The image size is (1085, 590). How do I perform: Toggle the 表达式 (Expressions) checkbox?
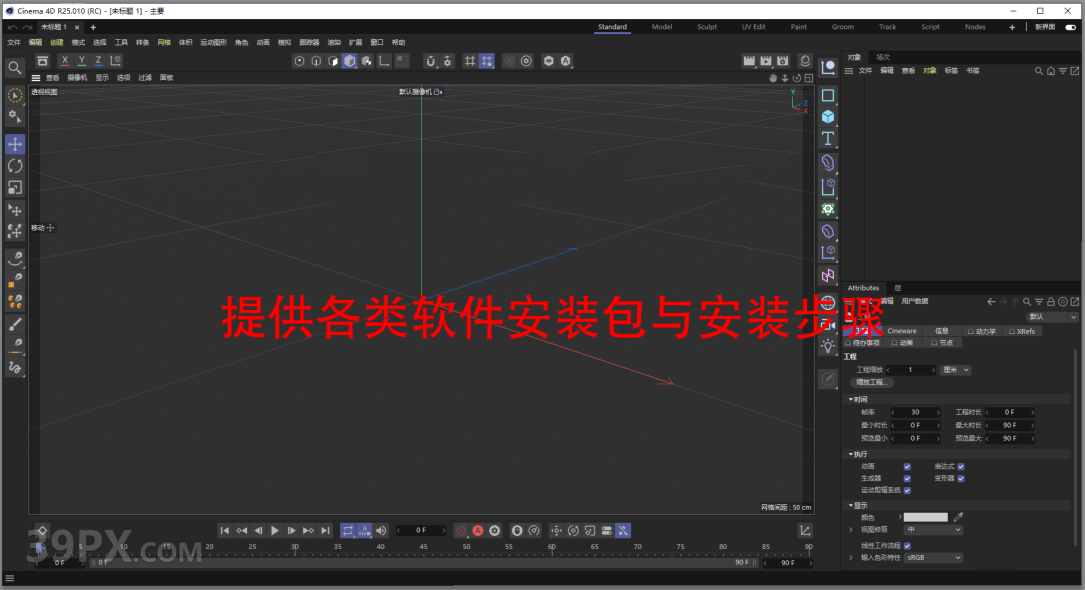[961, 466]
